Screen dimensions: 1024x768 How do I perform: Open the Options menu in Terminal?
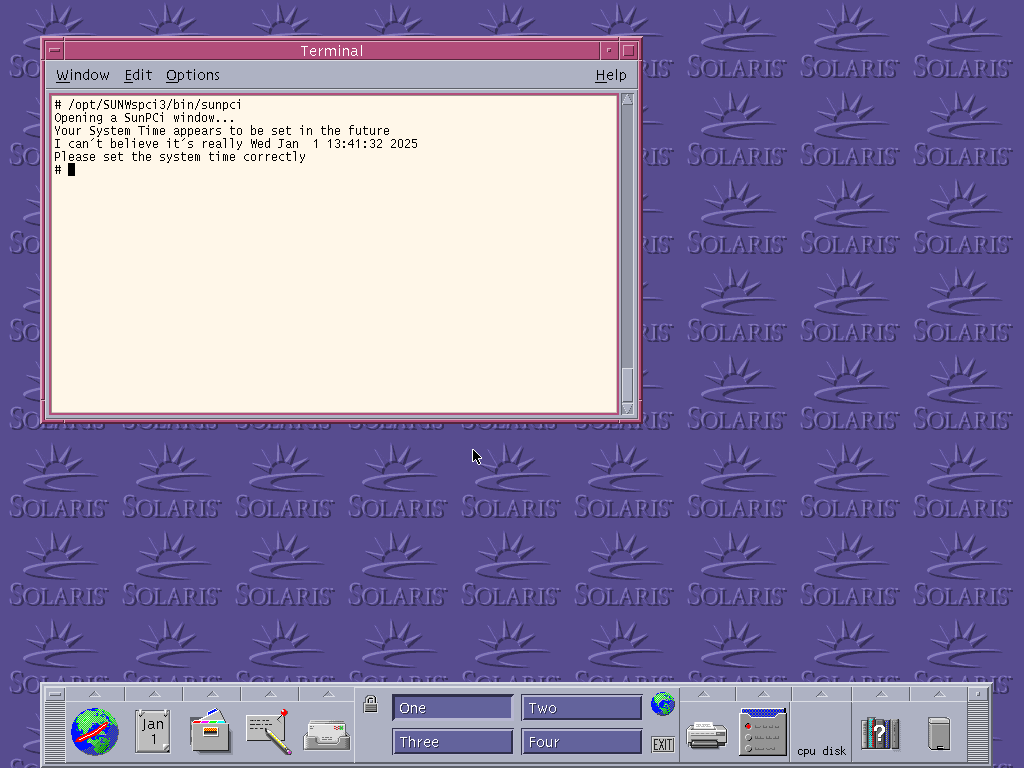pyautogui.click(x=193, y=75)
